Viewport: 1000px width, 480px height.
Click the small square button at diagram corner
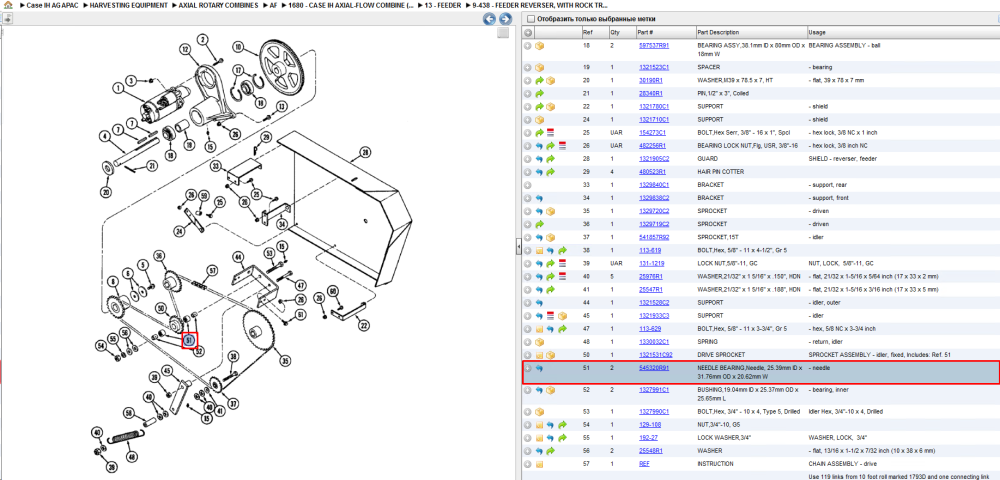(503, 33)
